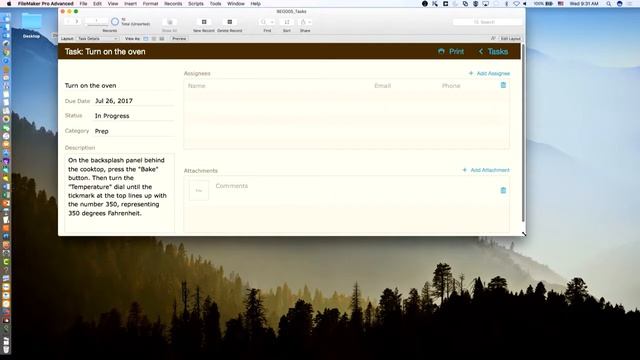Open the Records menu
The height and width of the screenshot is (360, 640).
pyautogui.click(x=173, y=4)
